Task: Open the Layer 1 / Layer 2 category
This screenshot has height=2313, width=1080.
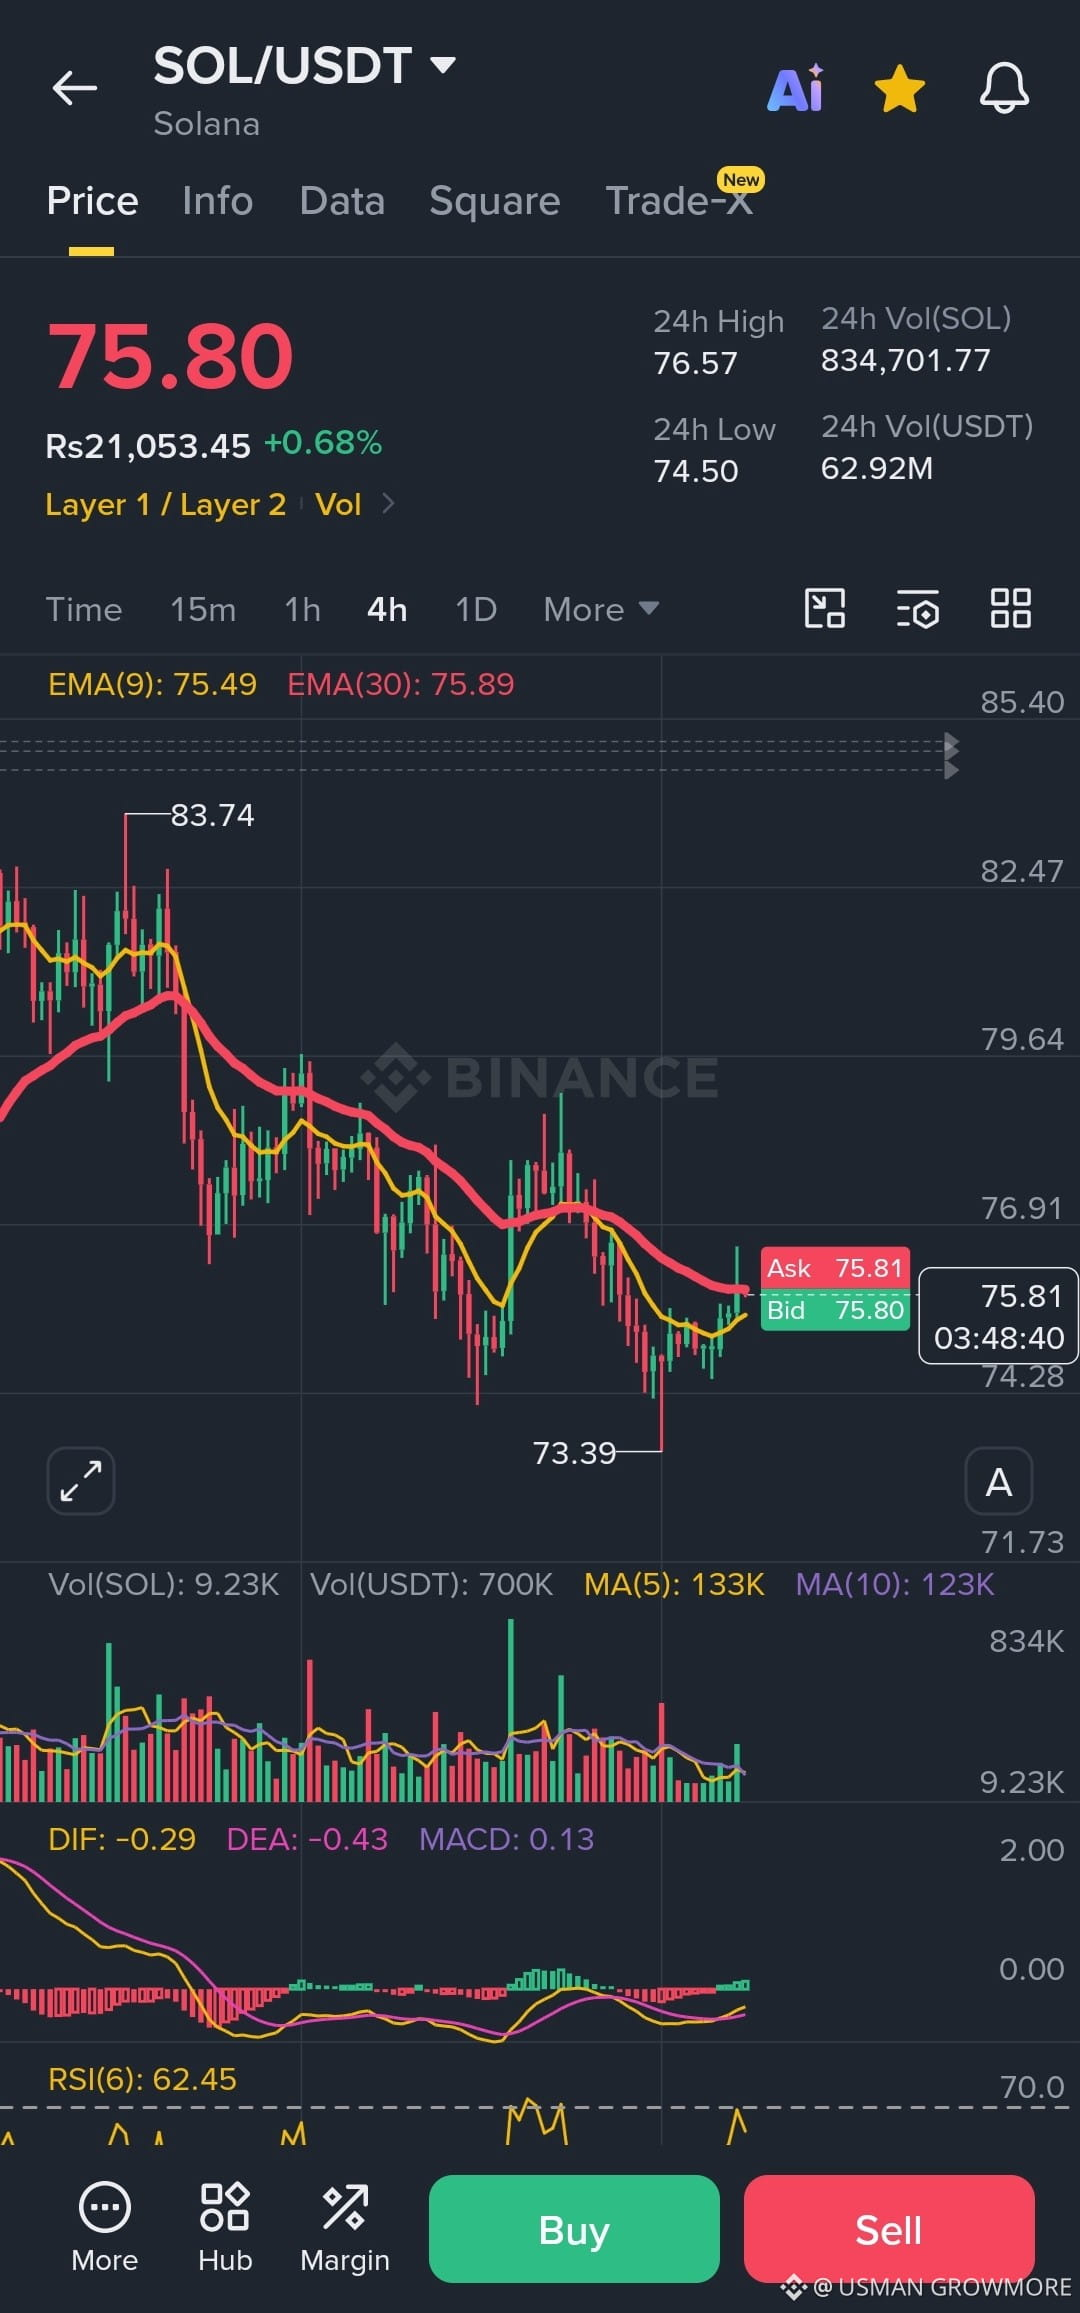Action: tap(166, 504)
